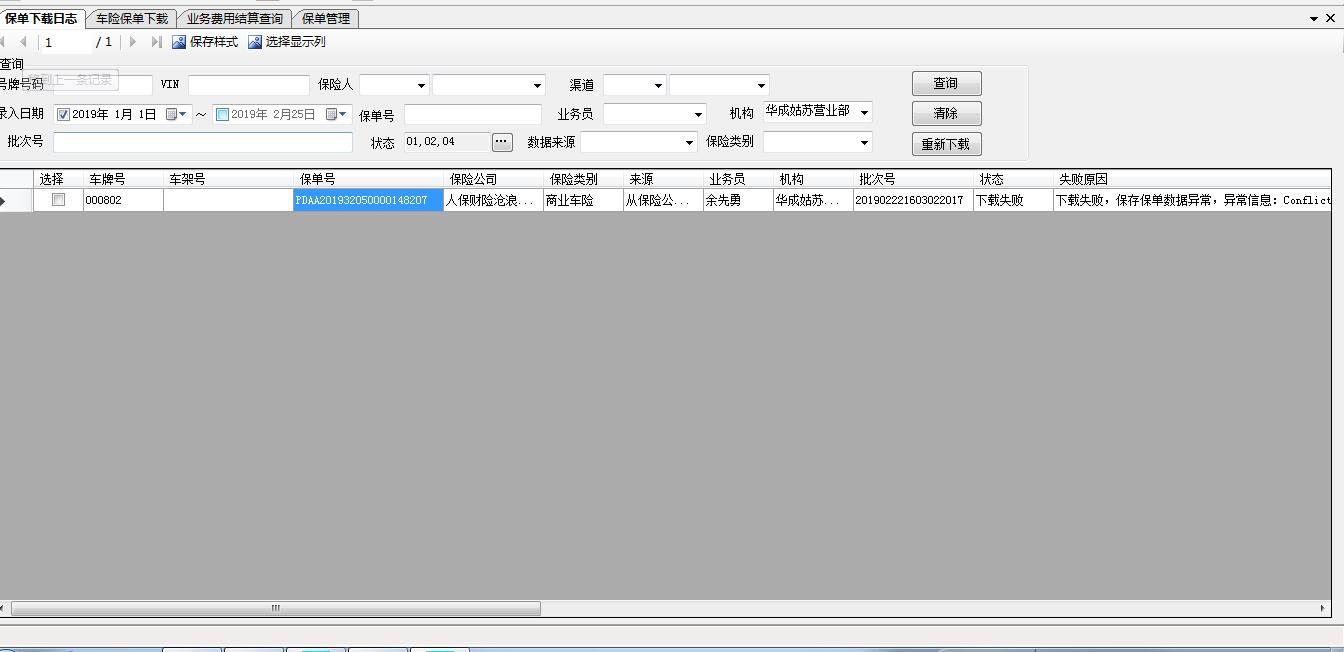Toggle the start date checkbox for 2019年1月1日
The width and height of the screenshot is (1344, 652).
(x=63, y=115)
